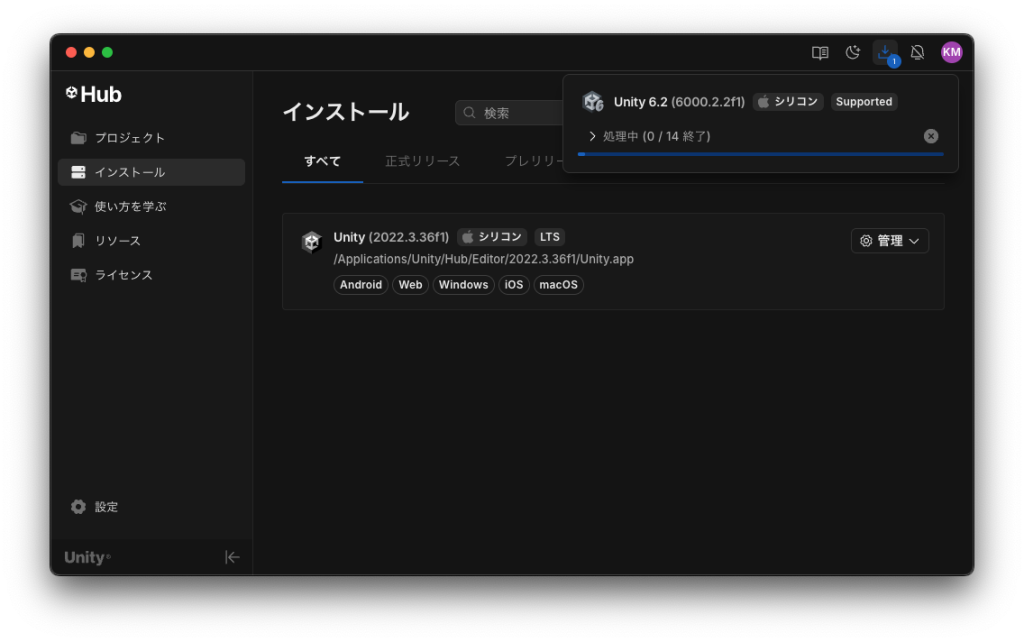
Task: Click the Unity 6.2 (6000.2.2f1) title
Action: (x=679, y=102)
